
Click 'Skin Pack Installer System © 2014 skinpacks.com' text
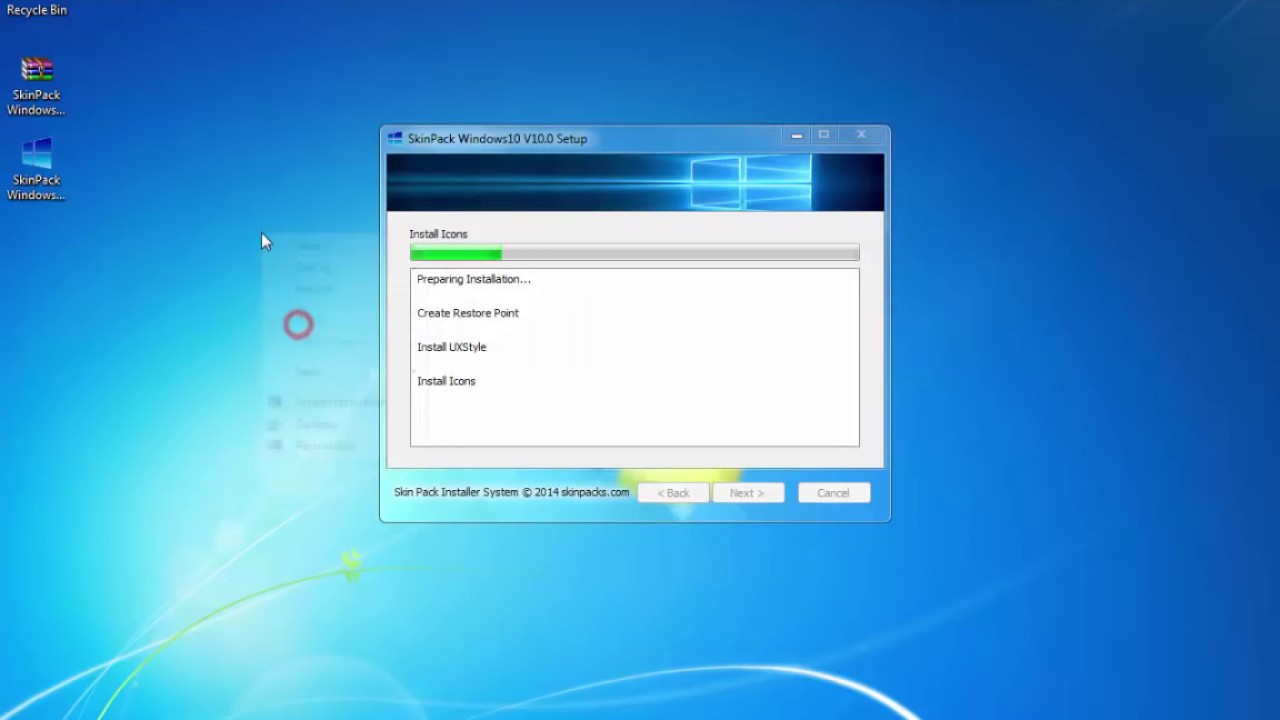[x=512, y=492]
